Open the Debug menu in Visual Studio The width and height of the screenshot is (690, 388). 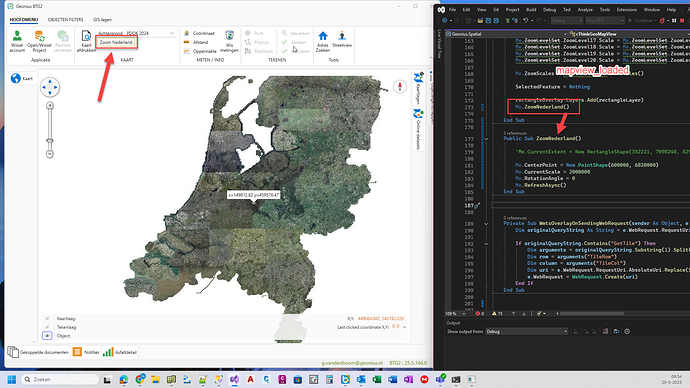click(549, 9)
